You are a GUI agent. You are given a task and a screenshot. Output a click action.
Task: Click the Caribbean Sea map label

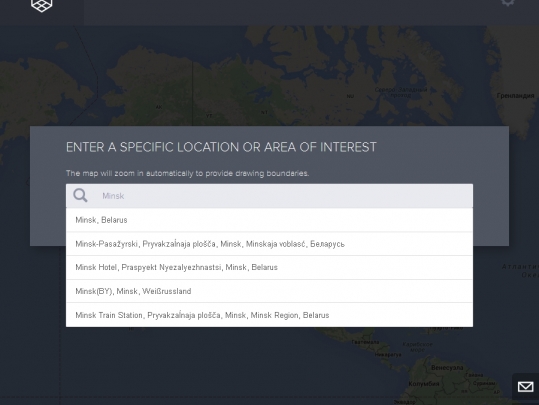click(417, 347)
